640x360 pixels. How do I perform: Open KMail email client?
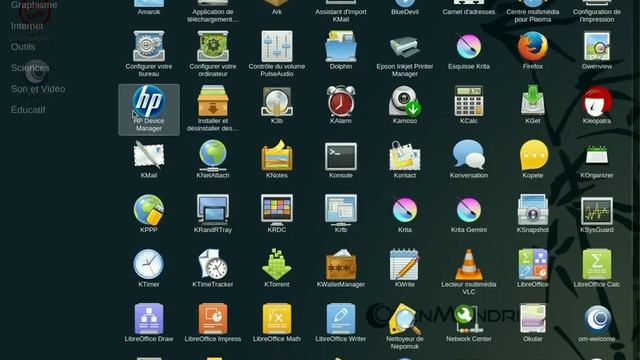click(x=149, y=160)
